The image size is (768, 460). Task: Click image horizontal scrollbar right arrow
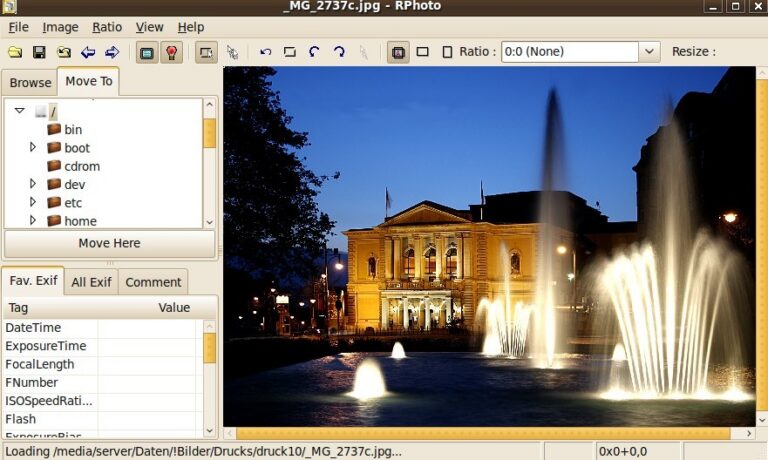tap(749, 433)
